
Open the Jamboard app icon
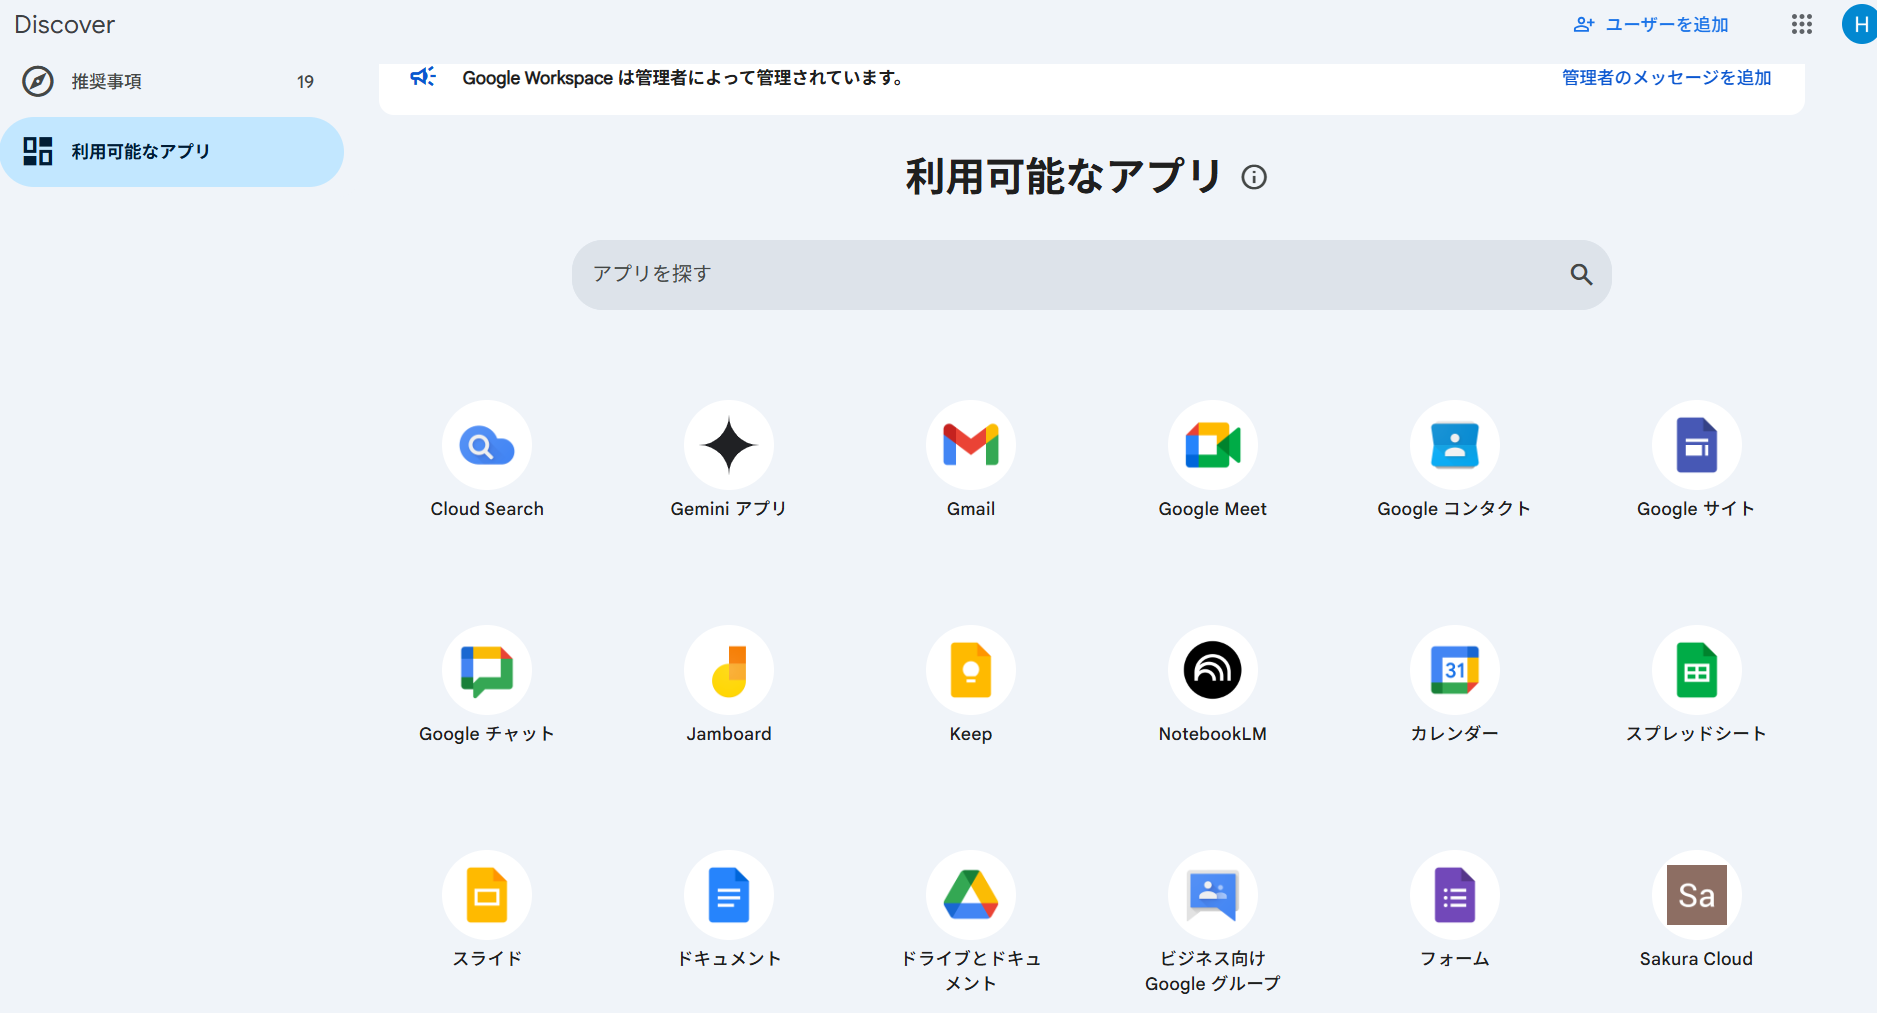click(729, 670)
